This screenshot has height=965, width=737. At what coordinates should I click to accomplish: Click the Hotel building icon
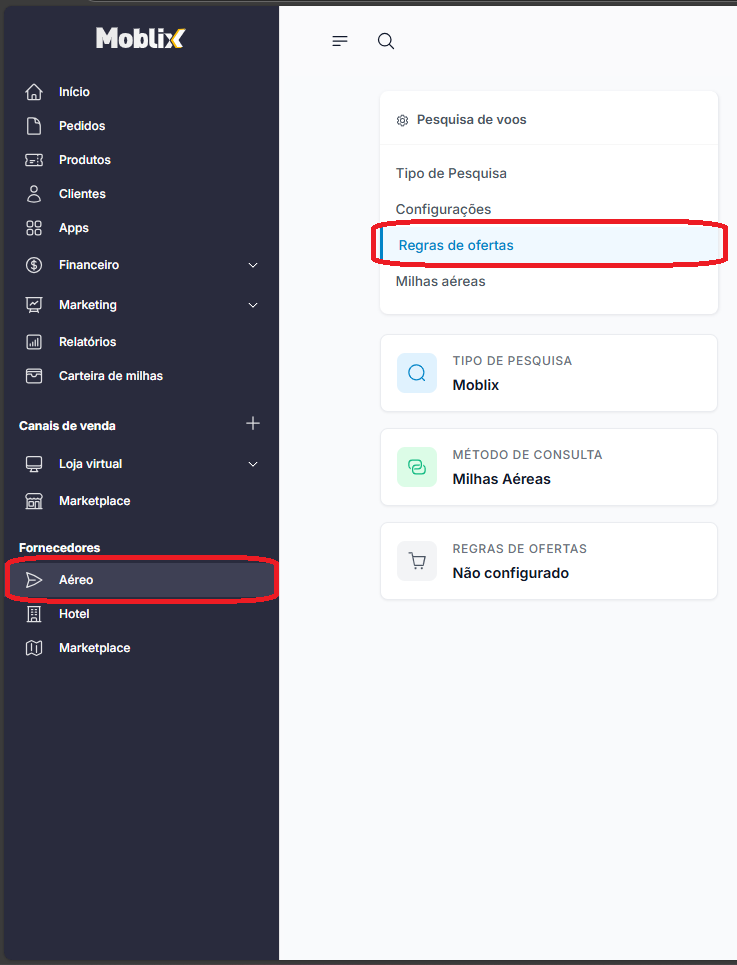point(34,614)
